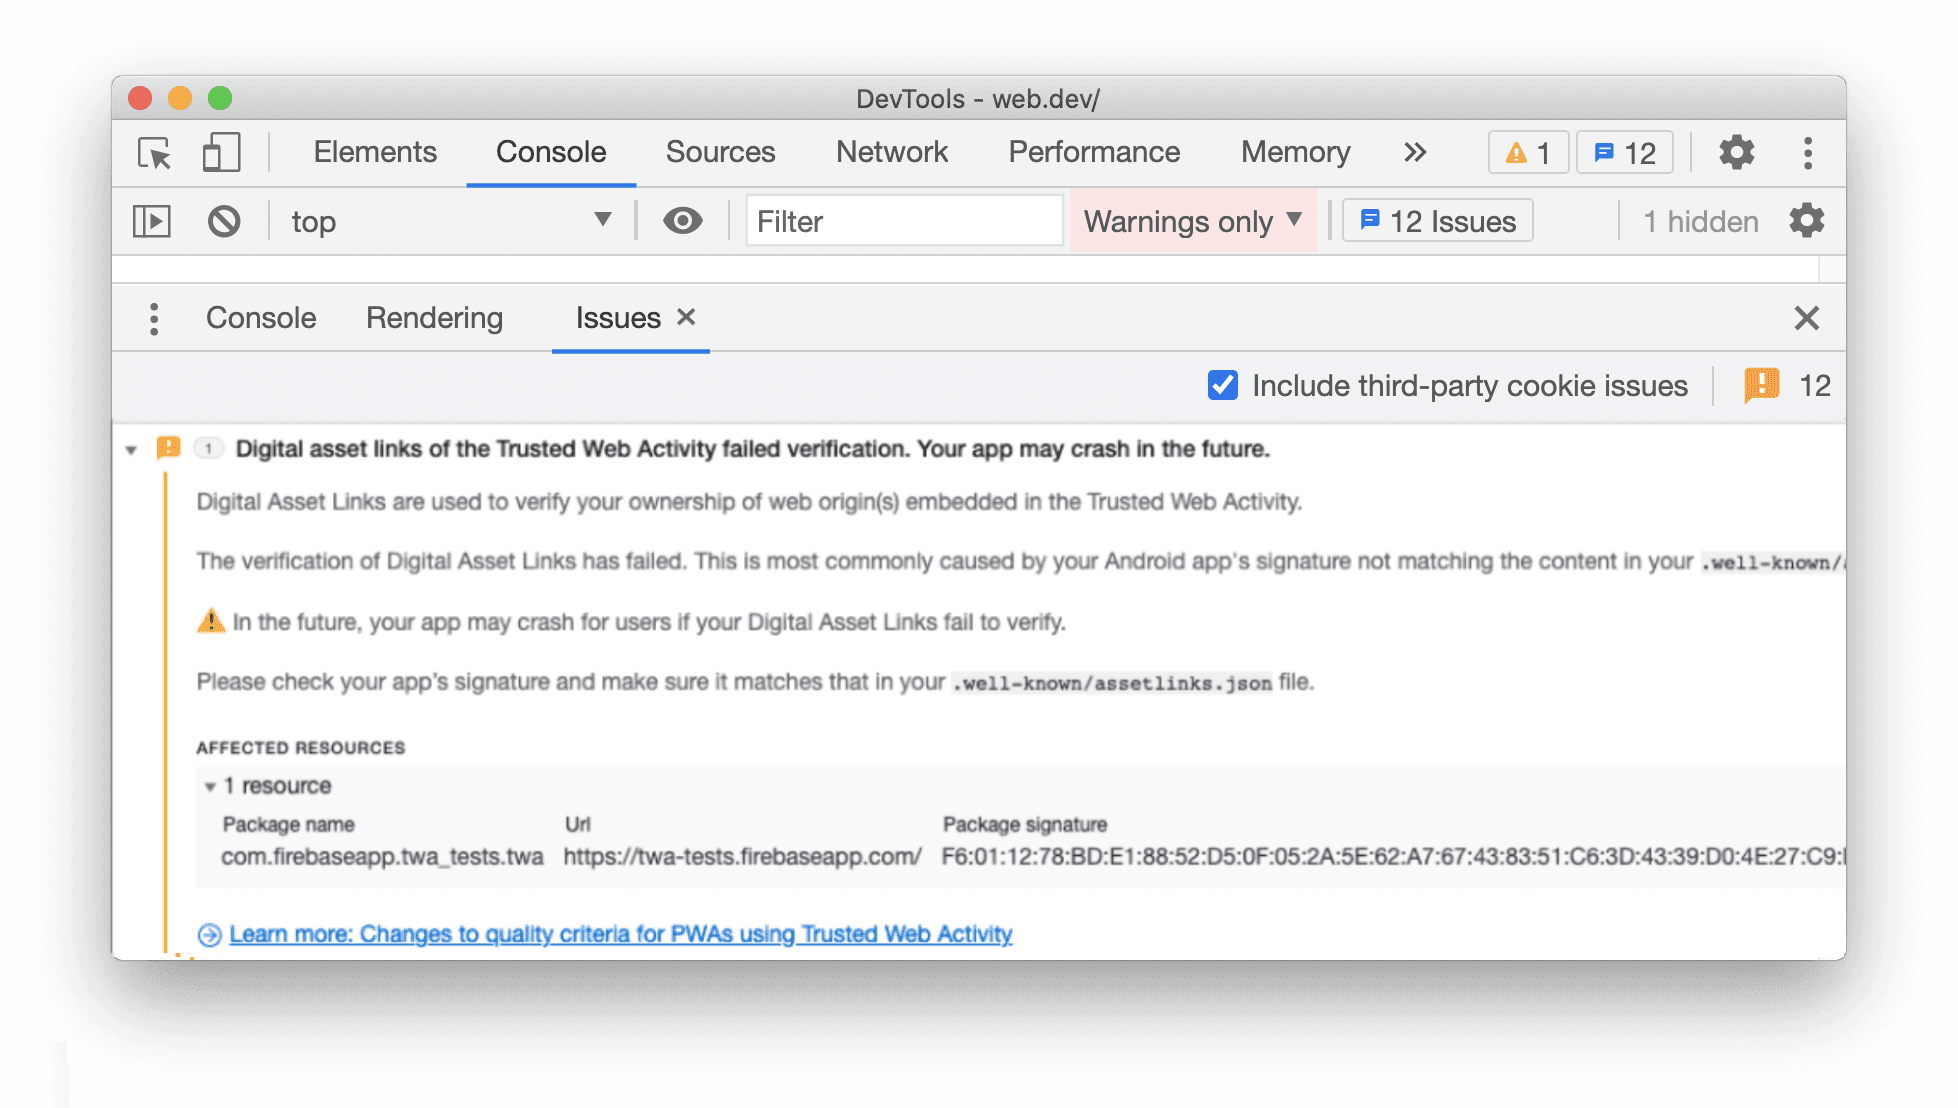Click the more tools overflow icon
The height and width of the screenshot is (1108, 1958).
[1416, 151]
